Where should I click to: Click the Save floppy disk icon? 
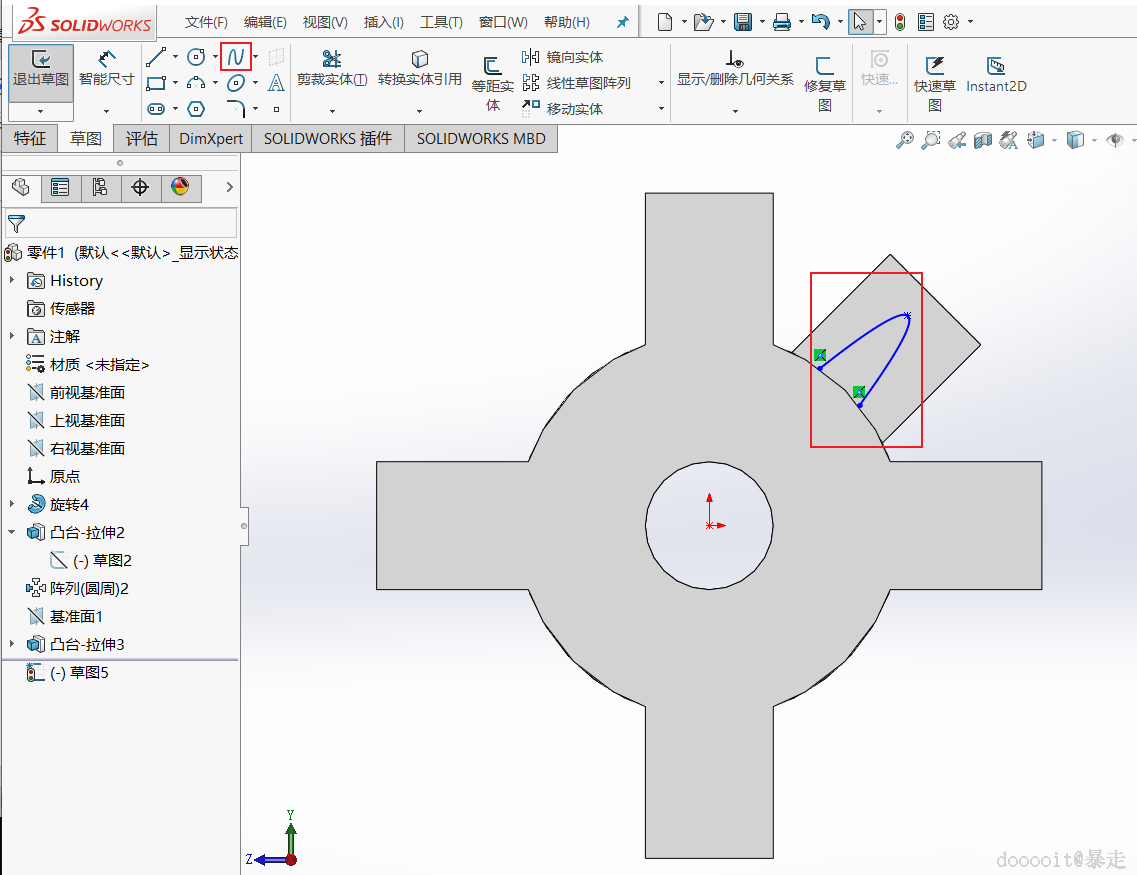[x=743, y=21]
